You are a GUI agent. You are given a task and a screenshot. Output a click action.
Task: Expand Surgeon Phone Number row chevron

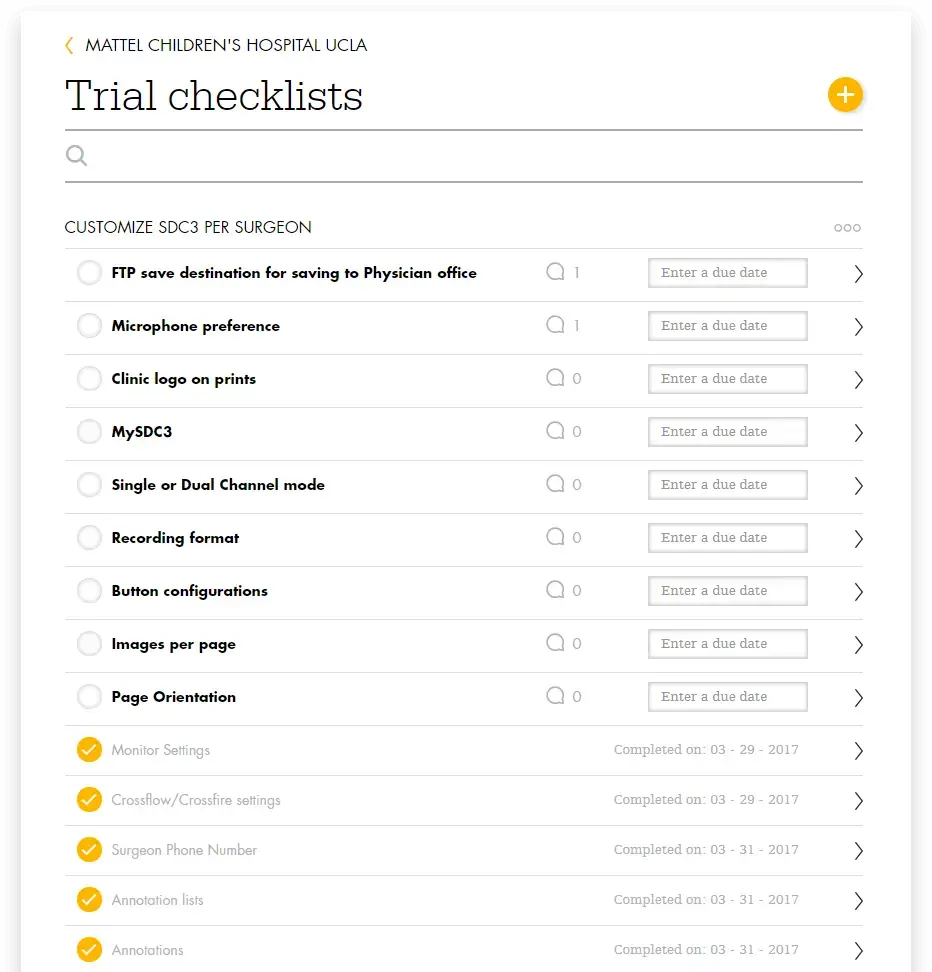point(858,851)
